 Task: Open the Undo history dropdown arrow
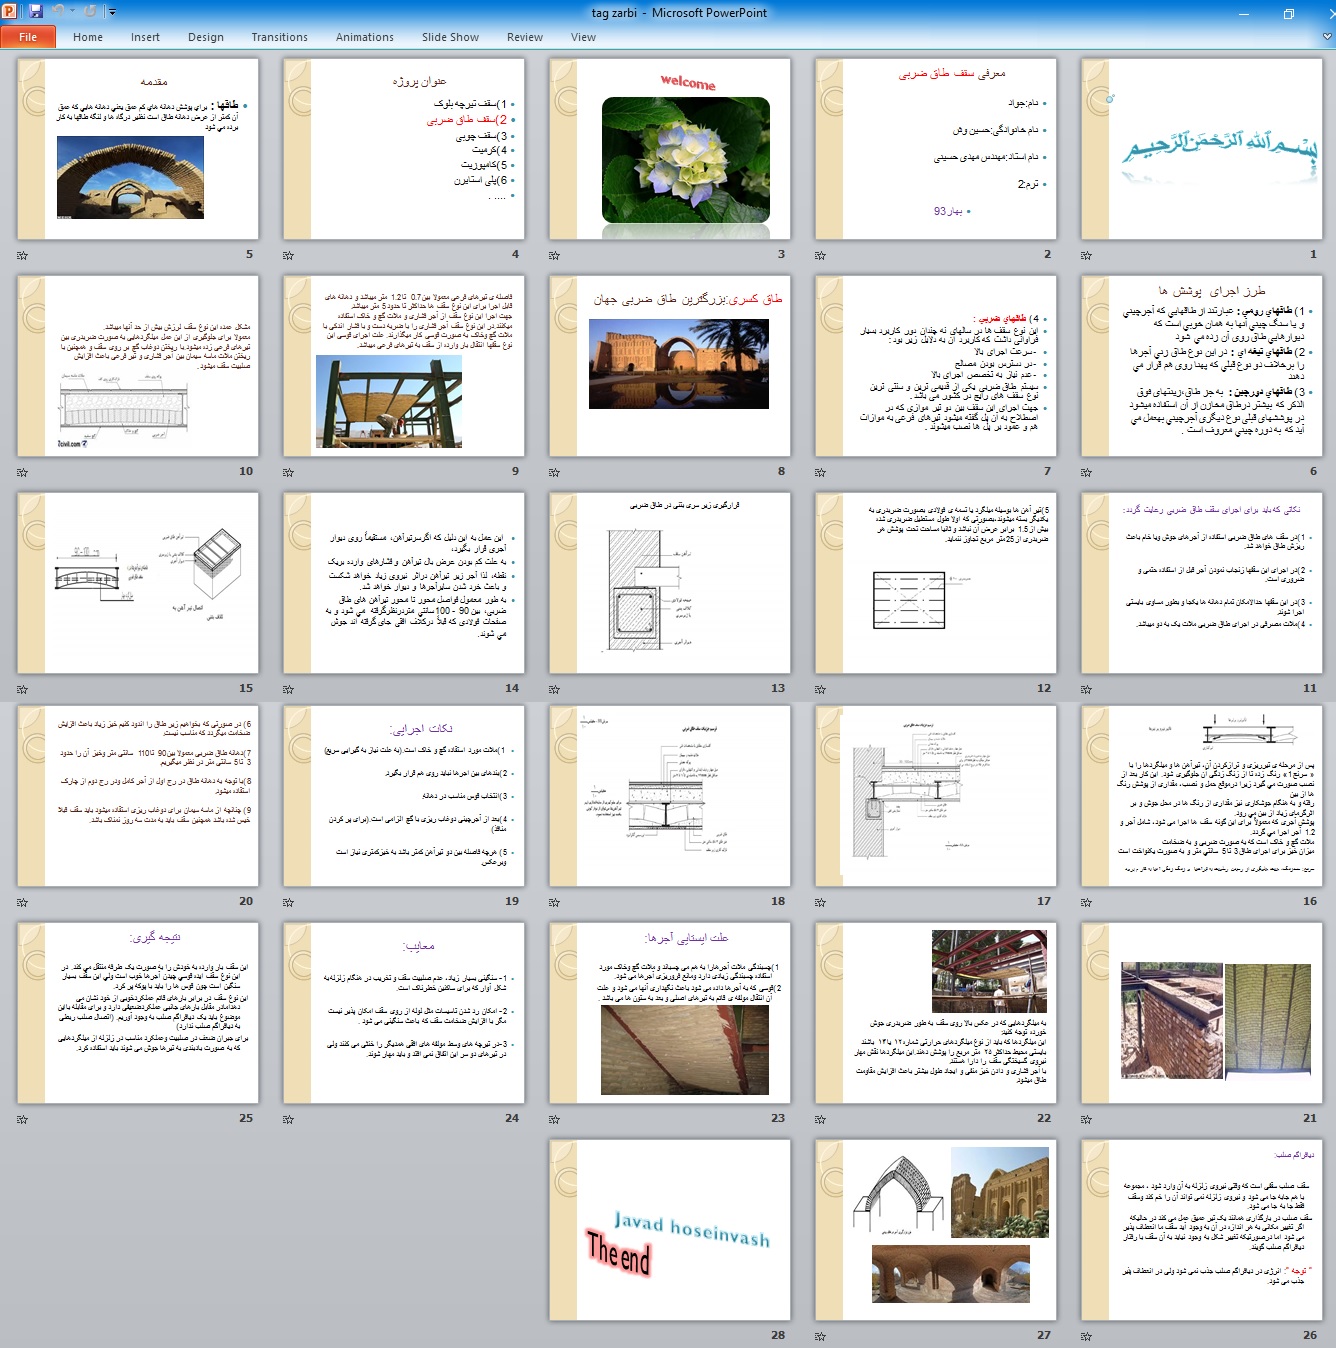click(x=72, y=12)
